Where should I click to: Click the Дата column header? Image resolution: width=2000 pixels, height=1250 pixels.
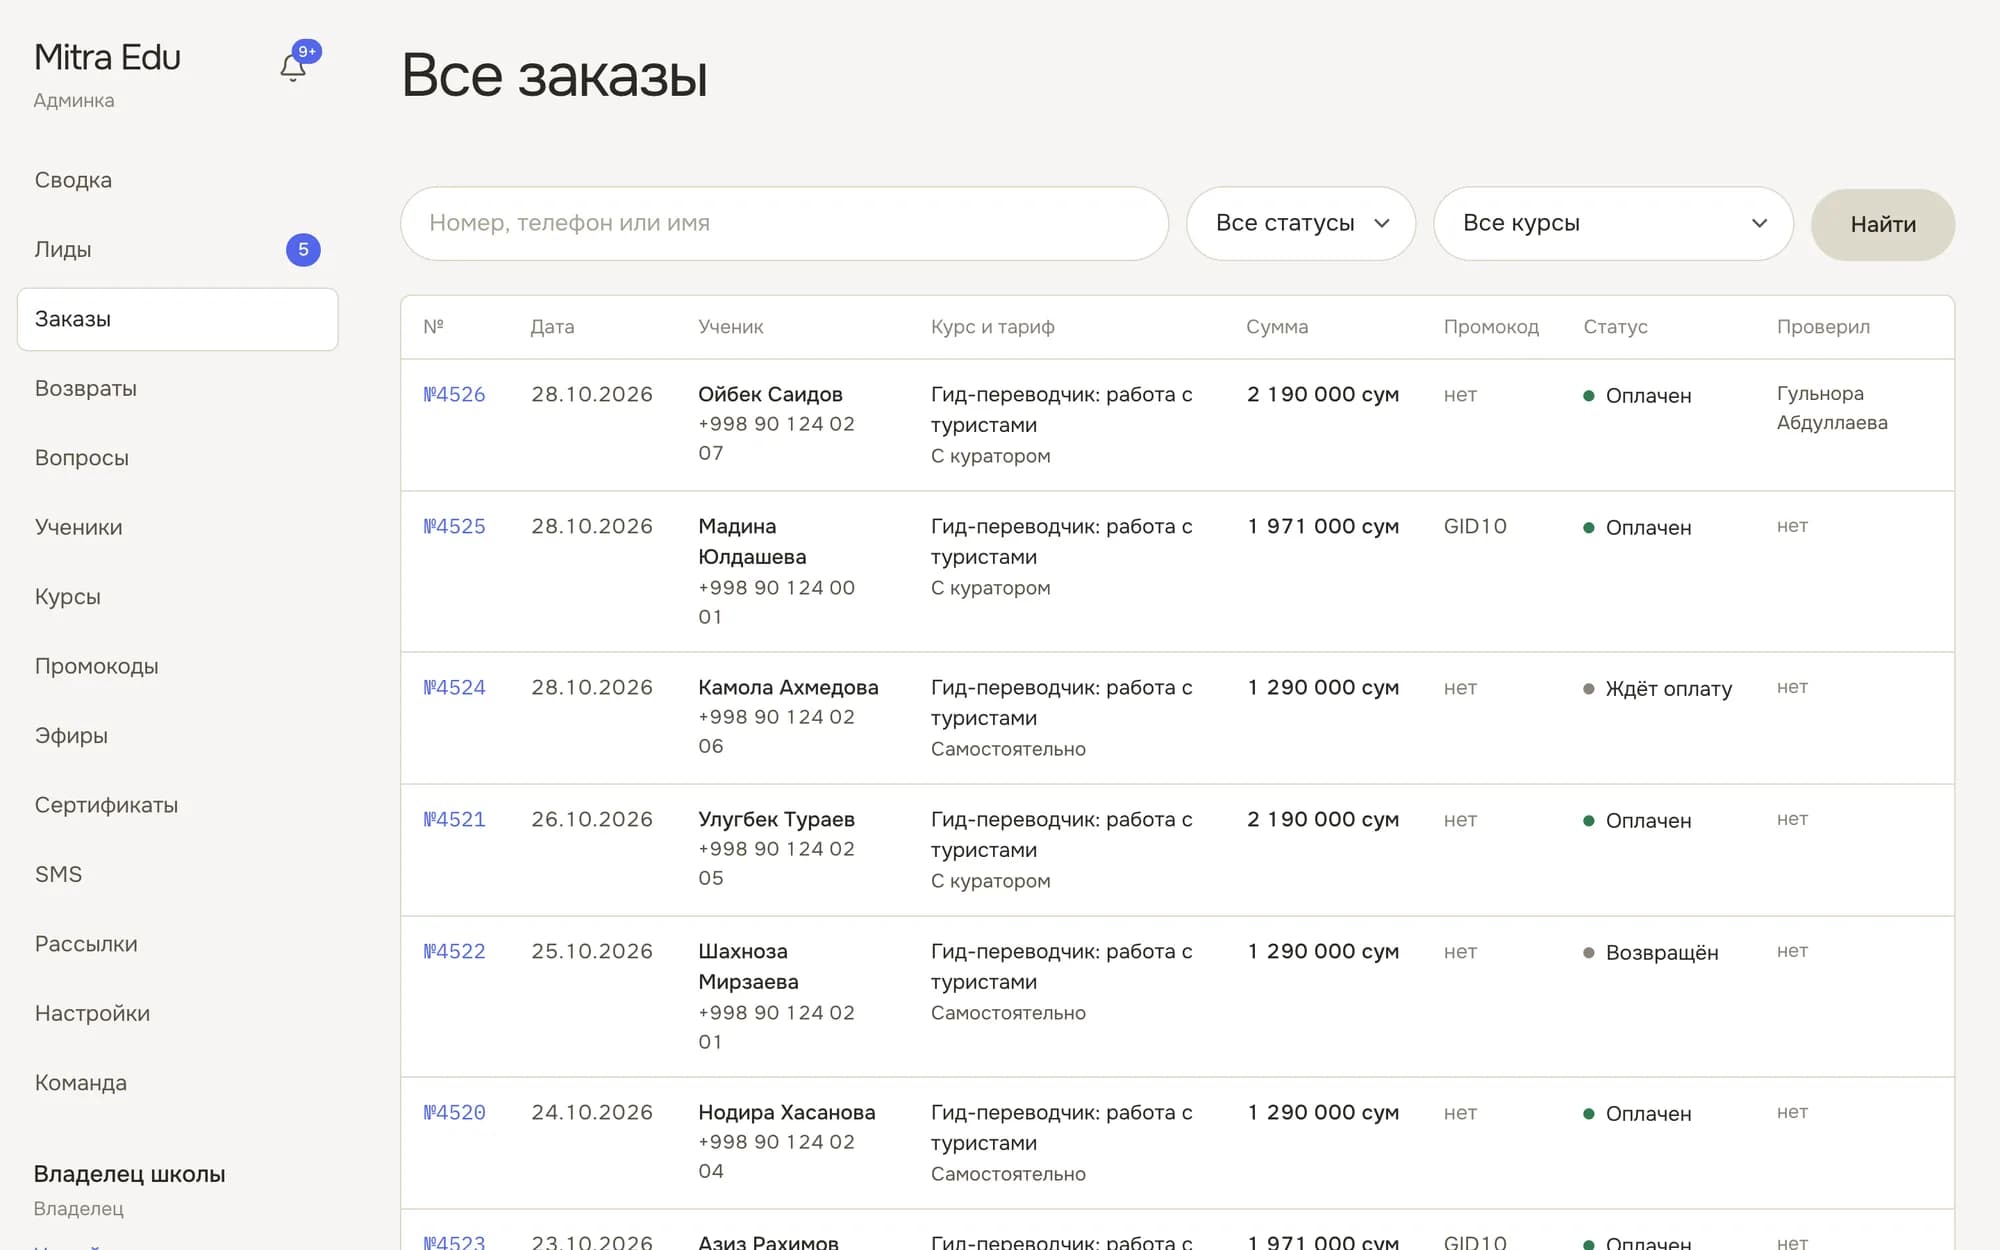(552, 327)
